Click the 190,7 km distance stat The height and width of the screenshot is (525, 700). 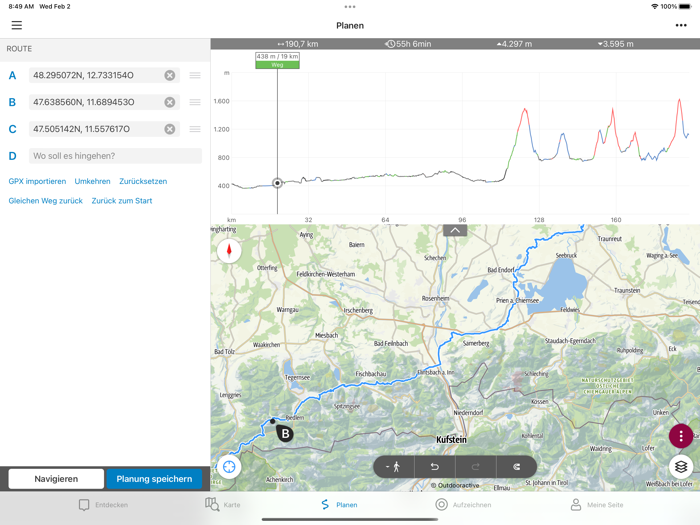point(297,44)
